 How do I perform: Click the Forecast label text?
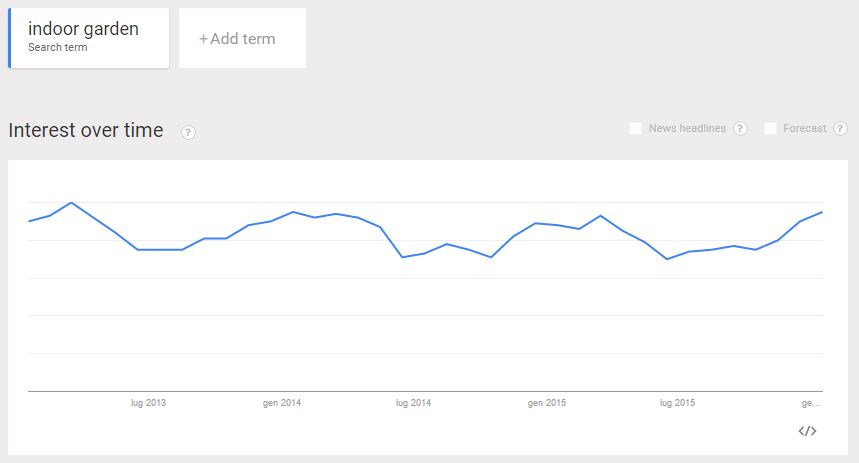pyautogui.click(x=804, y=128)
